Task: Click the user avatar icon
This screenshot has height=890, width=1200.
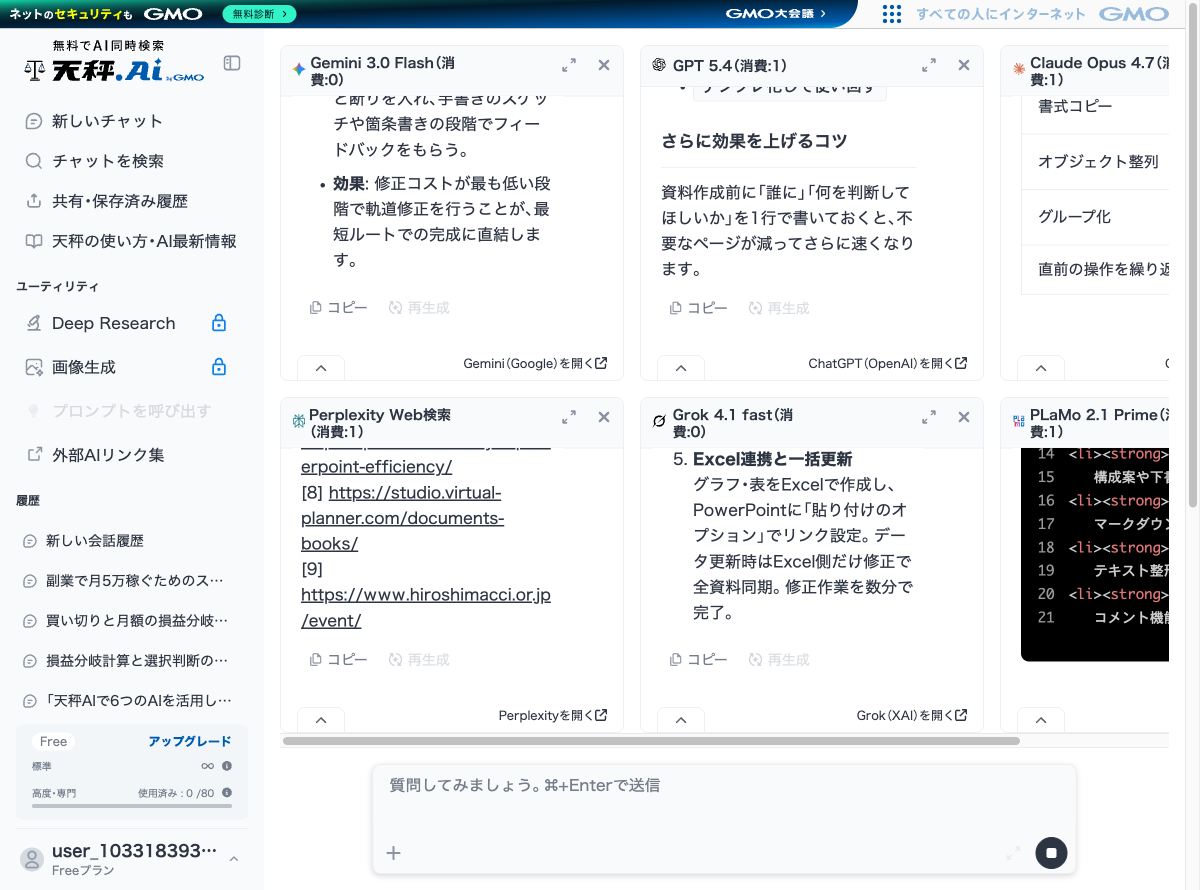Action: 33,859
